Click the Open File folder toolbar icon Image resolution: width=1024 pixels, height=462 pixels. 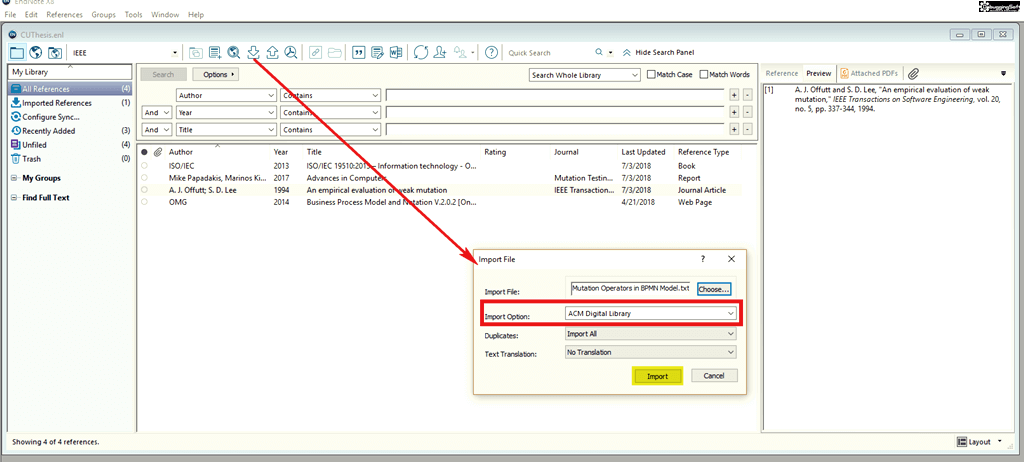(x=334, y=53)
